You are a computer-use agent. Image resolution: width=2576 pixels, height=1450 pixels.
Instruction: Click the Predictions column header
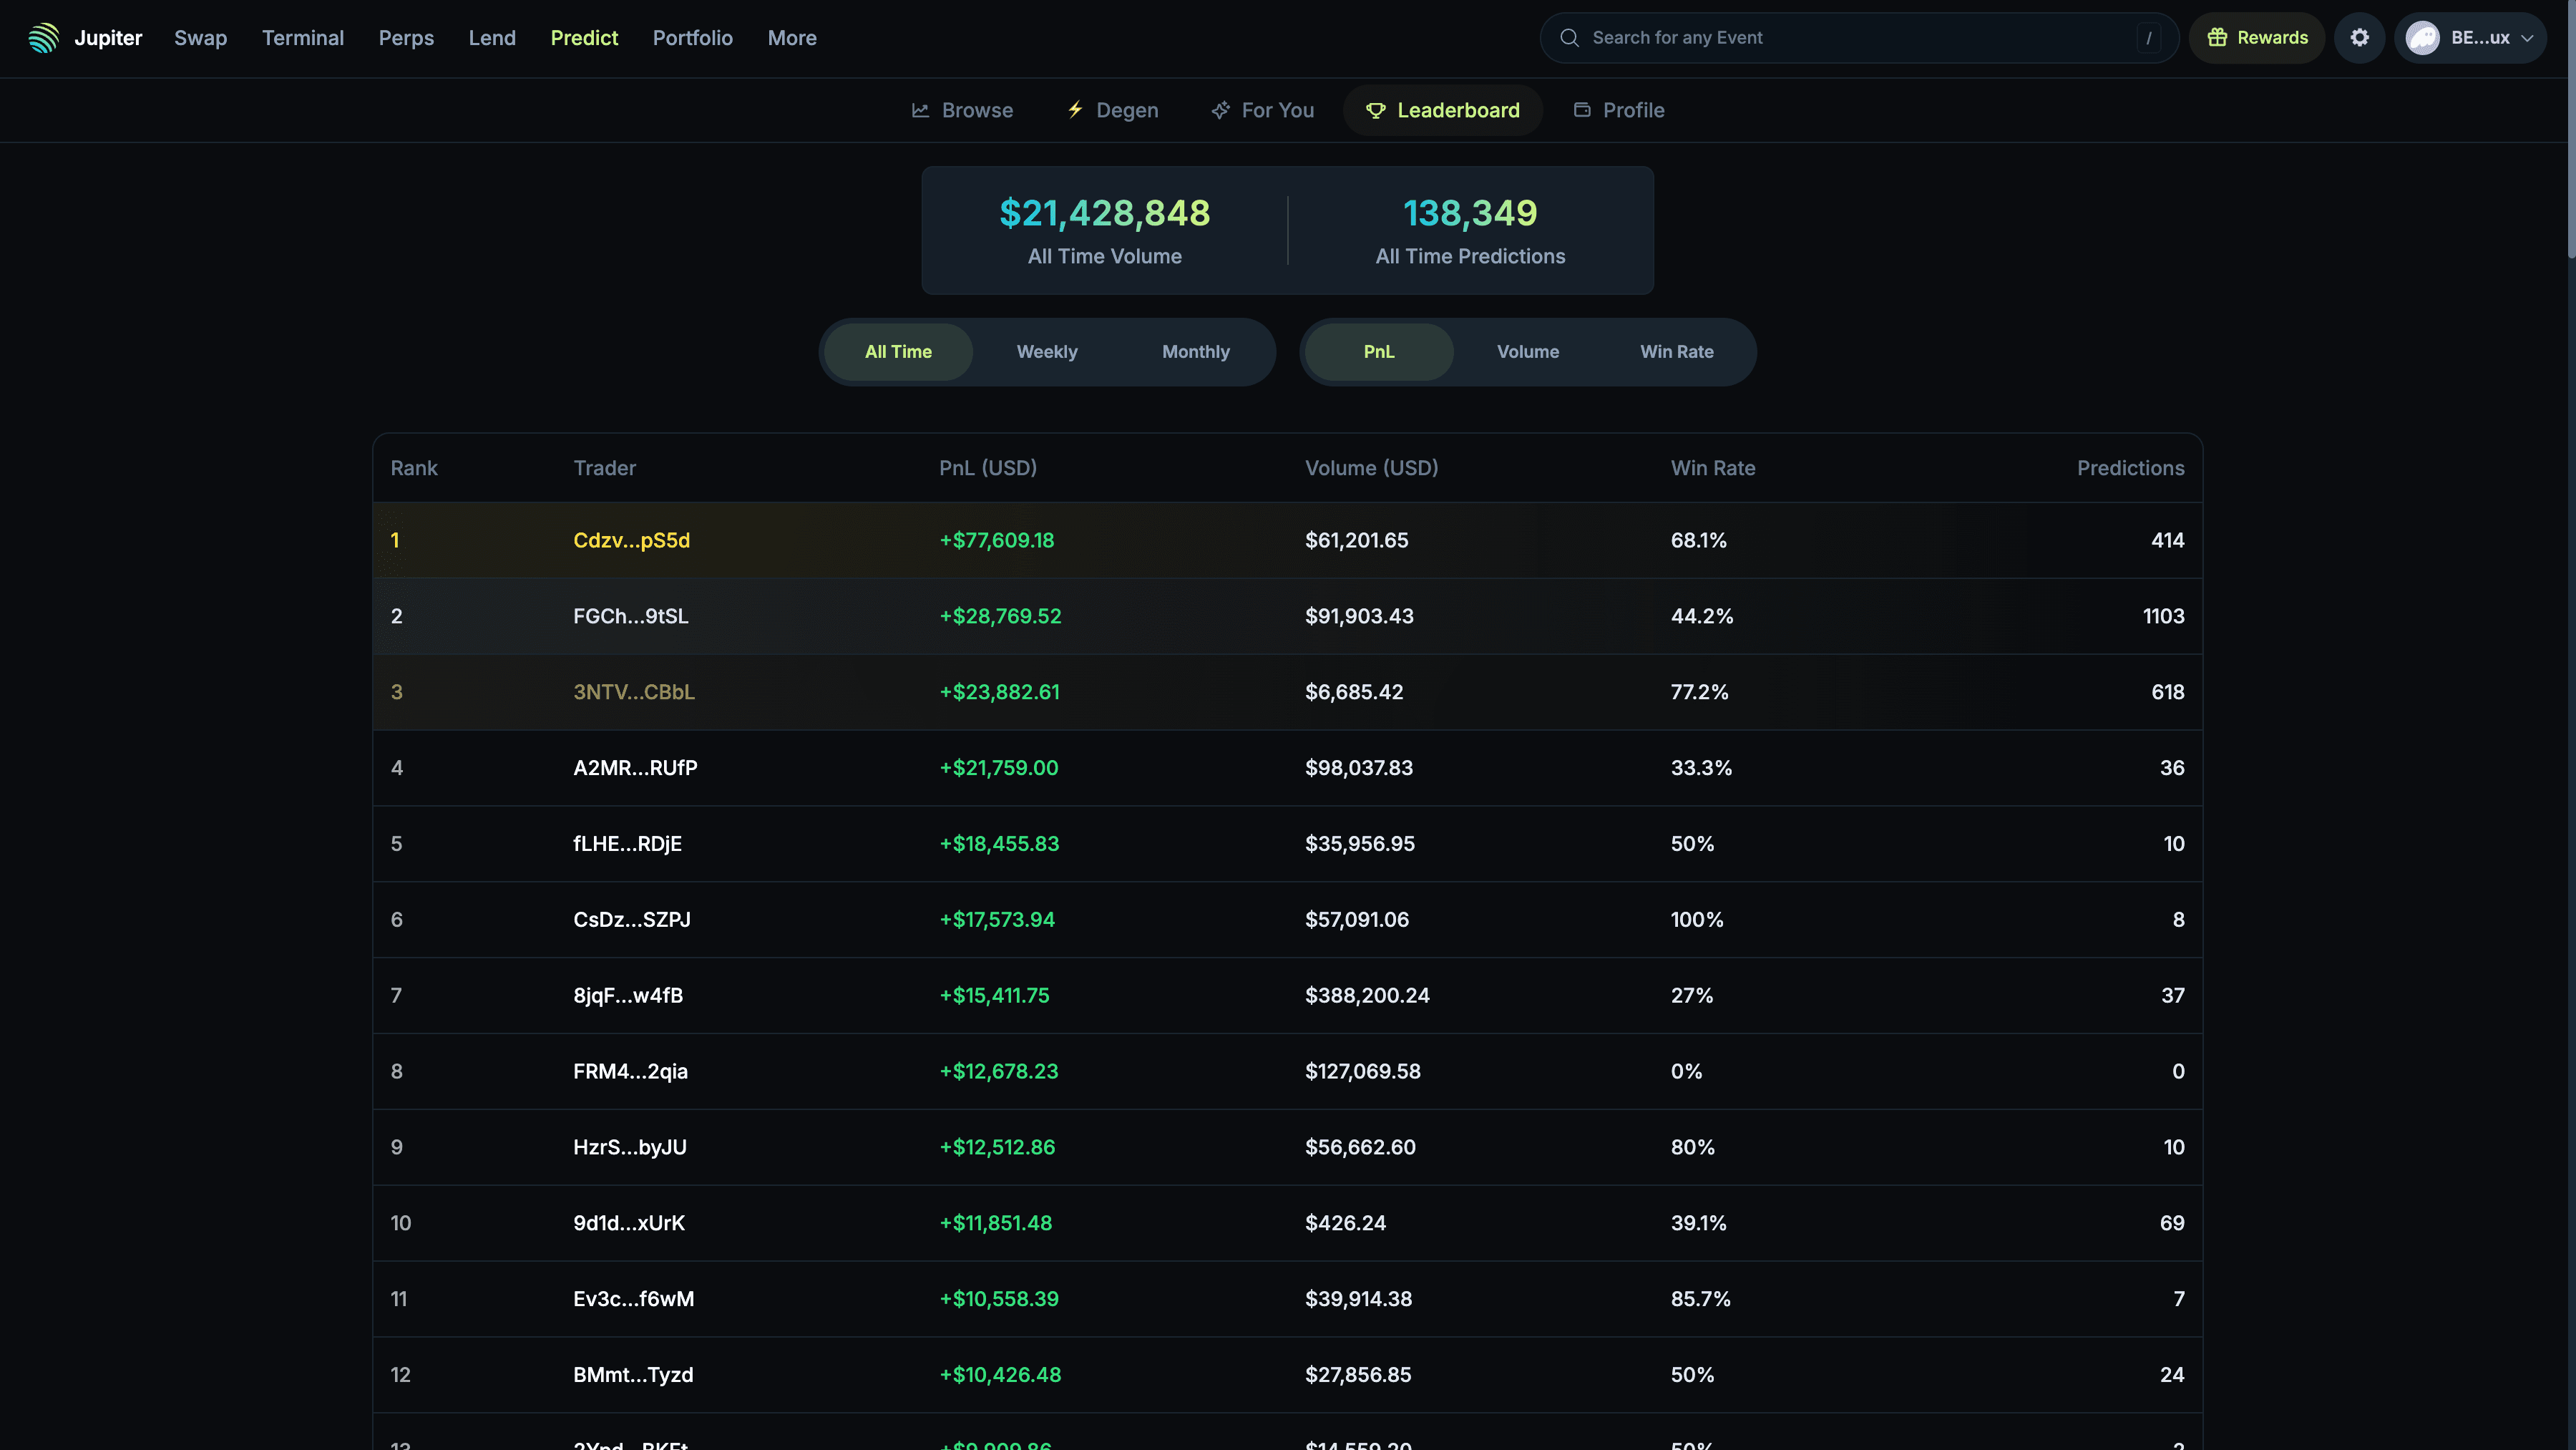(2130, 468)
